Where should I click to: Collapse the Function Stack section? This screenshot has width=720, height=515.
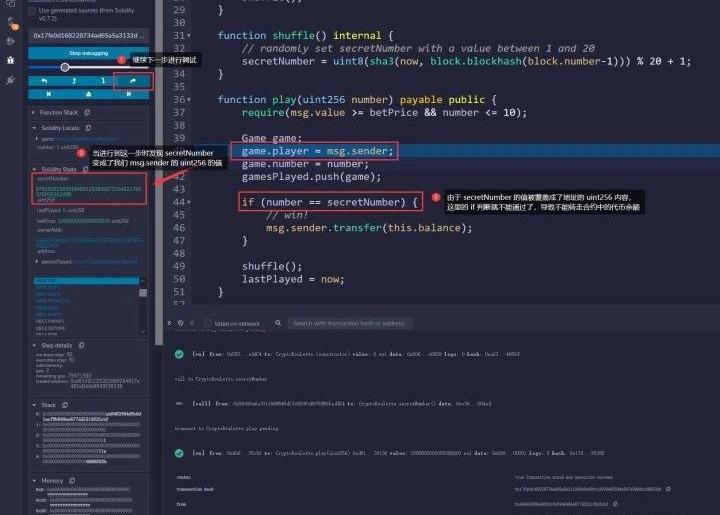point(33,113)
